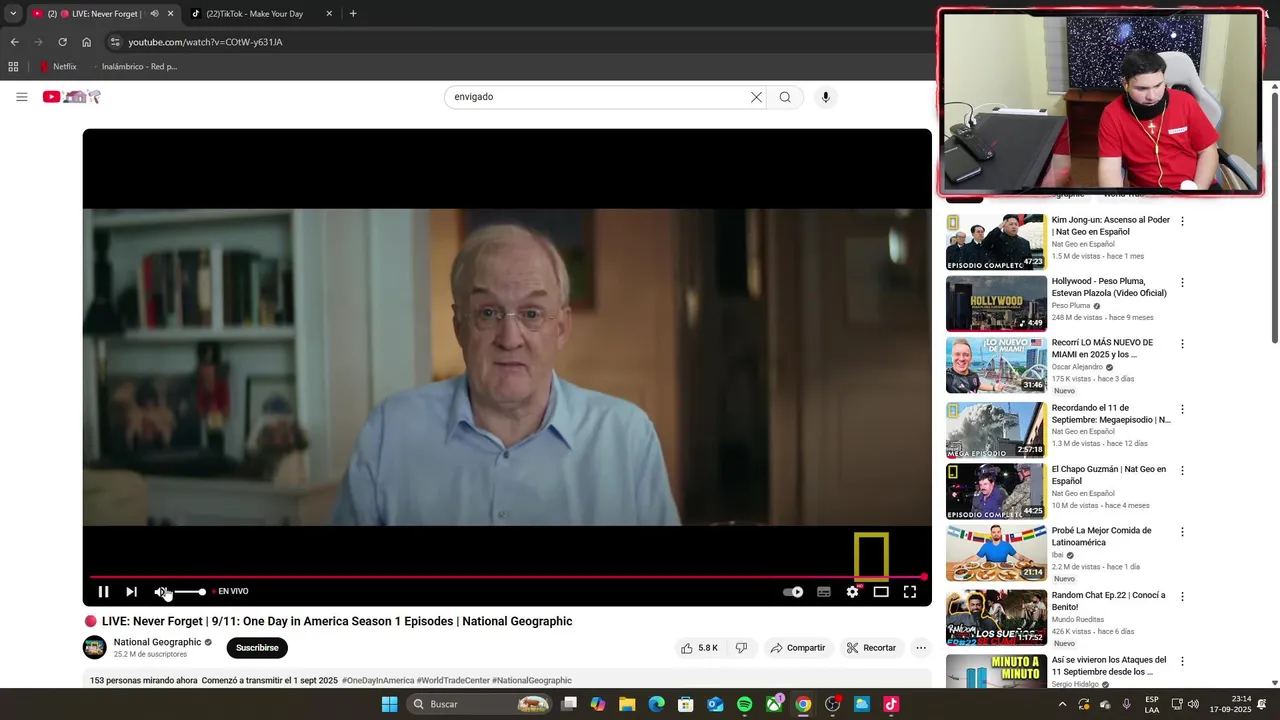Pause the live video playback
Image resolution: width=1280 pixels, height=720 pixels.
coord(103,592)
